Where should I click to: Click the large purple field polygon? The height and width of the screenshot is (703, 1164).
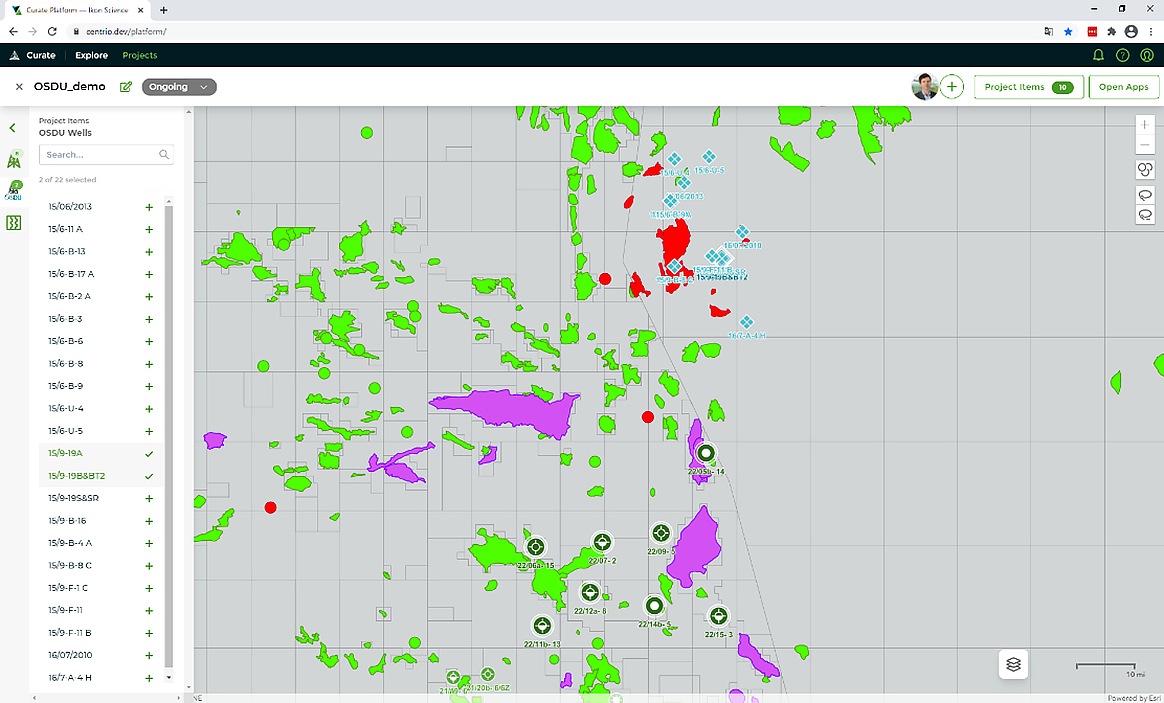(x=507, y=411)
